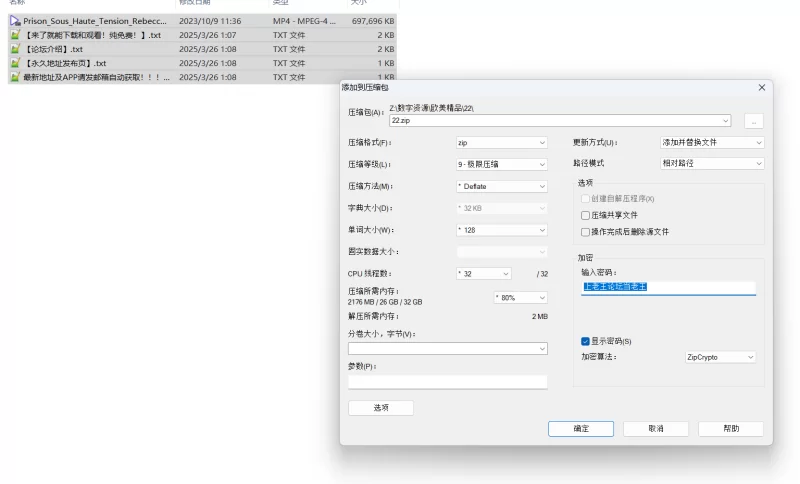
Task: Select file name 【永久地址发布页】.txt
Action: click(65, 63)
